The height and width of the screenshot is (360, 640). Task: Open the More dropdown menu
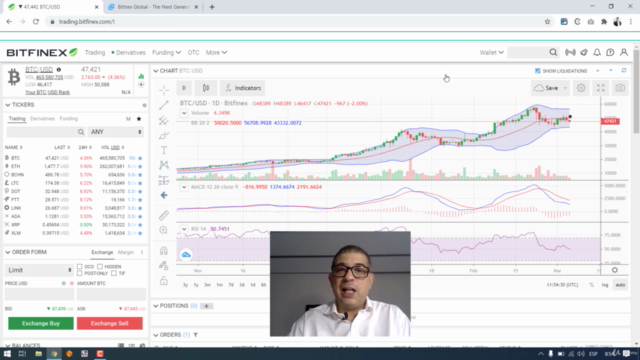coord(216,53)
